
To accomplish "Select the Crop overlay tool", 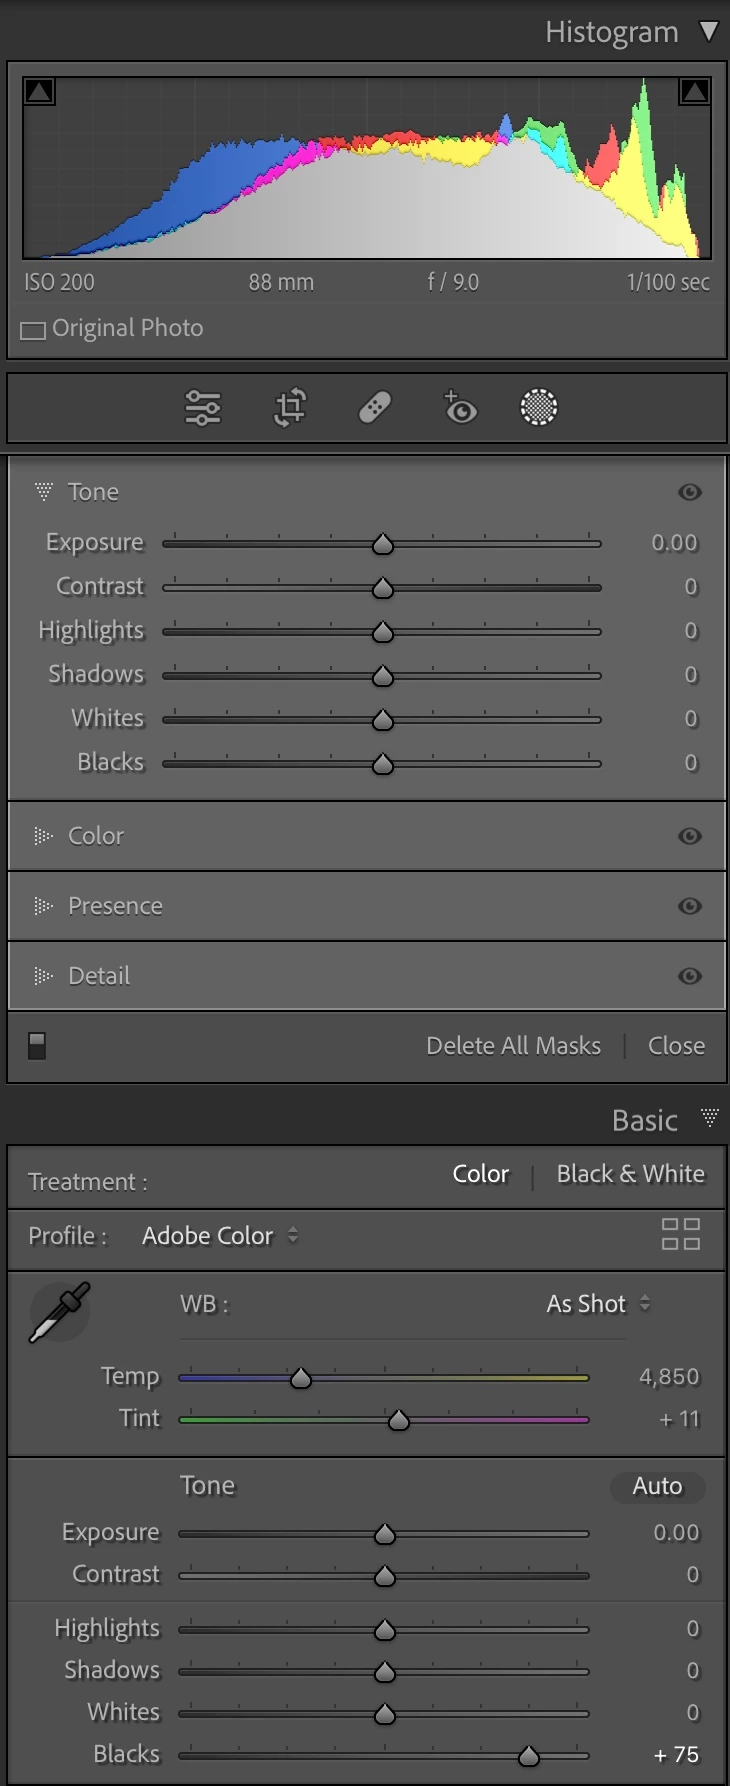I will tap(290, 408).
